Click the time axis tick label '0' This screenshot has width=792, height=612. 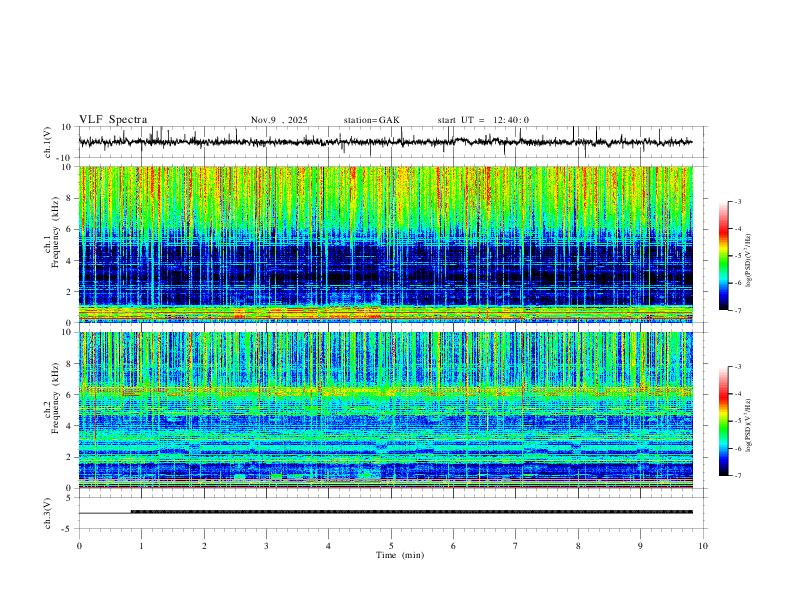(79, 546)
